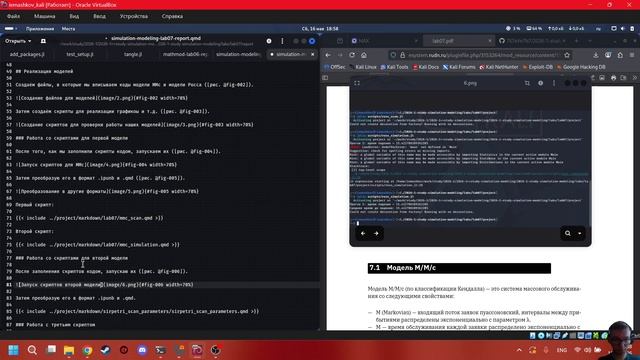The height and width of the screenshot is (360, 640).
Task: Open the VirtualBox Справка menu
Action: tap(172, 16)
